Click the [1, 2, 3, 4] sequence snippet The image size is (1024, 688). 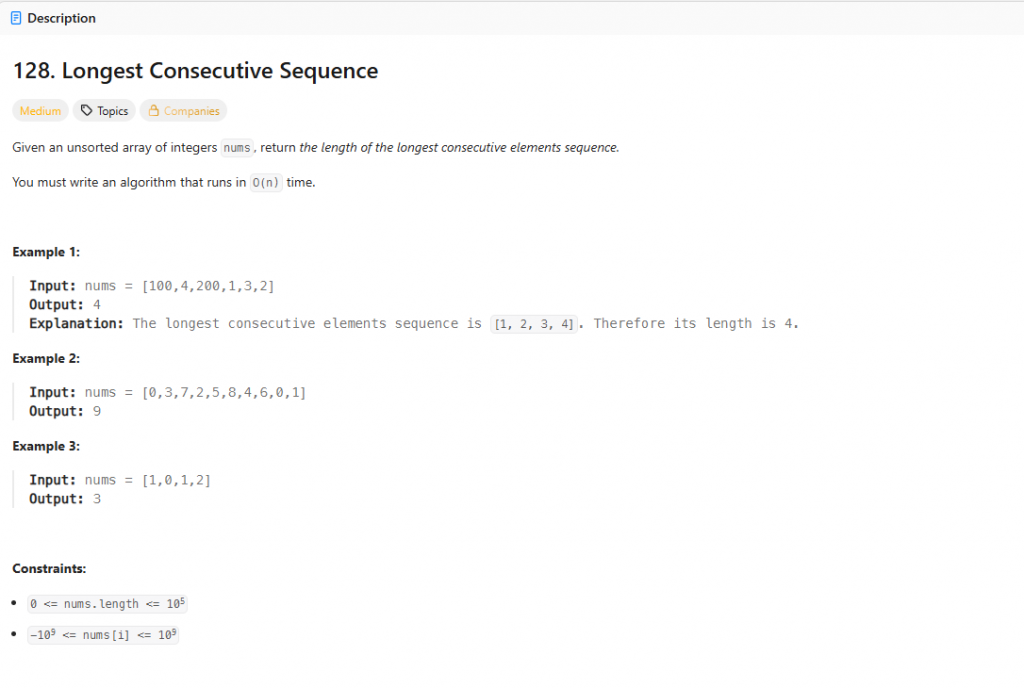pyautogui.click(x=534, y=324)
